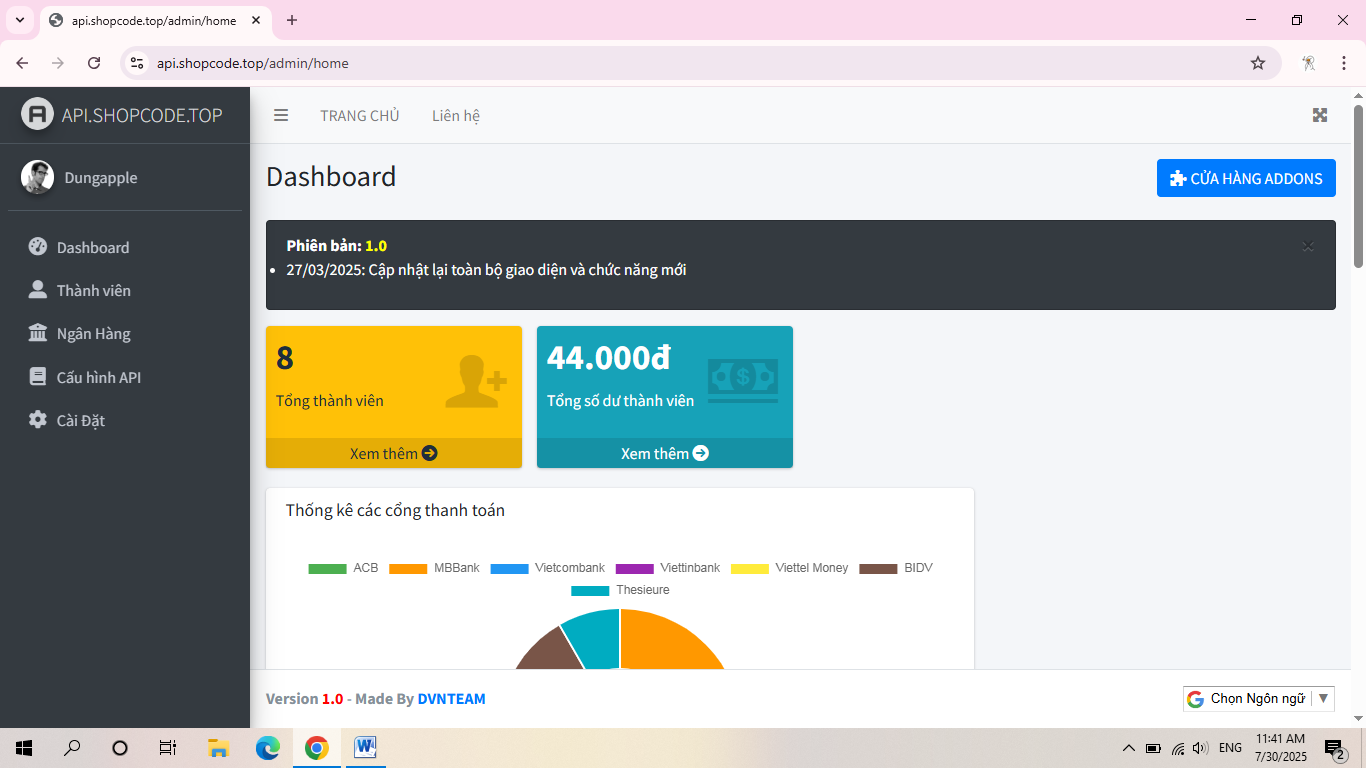View site information in the address bar
This screenshot has width=1366, height=768.
[x=138, y=63]
